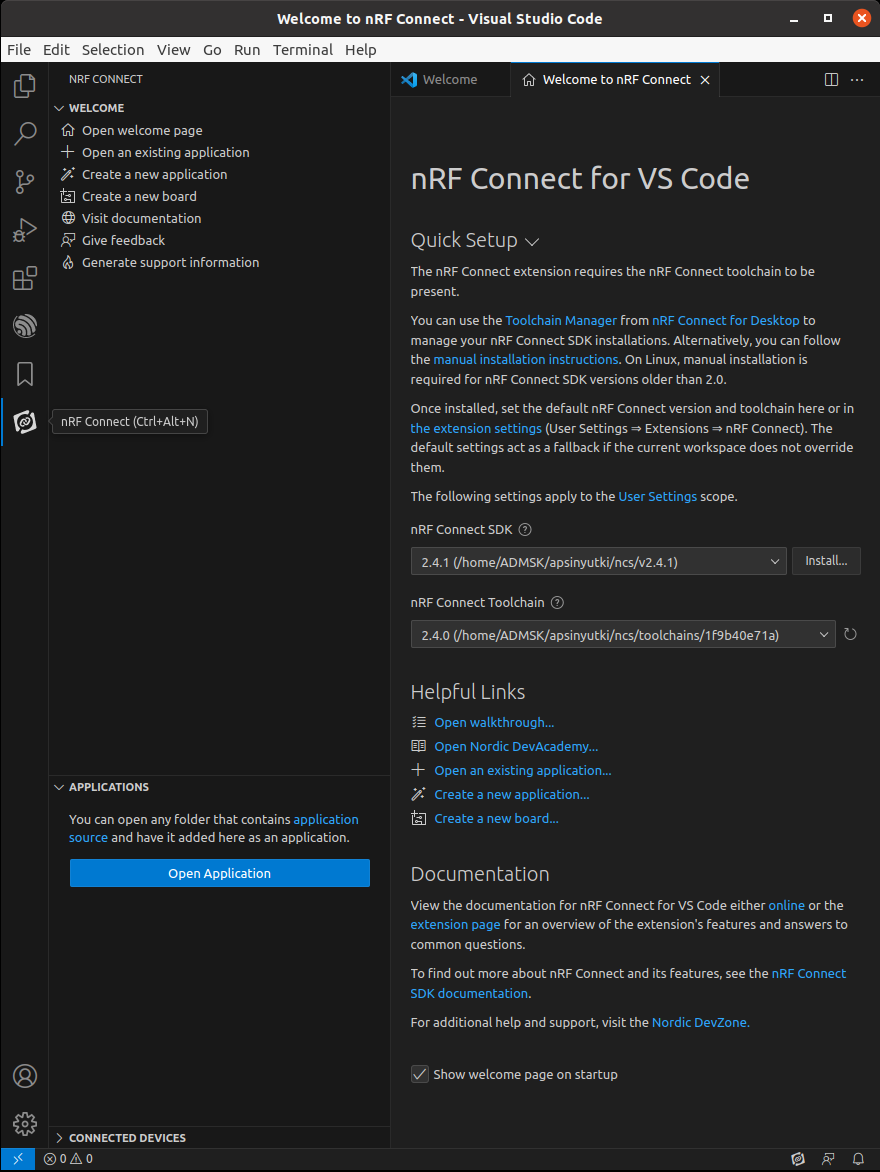Open the View menu
The height and width of the screenshot is (1172, 880).
(173, 49)
